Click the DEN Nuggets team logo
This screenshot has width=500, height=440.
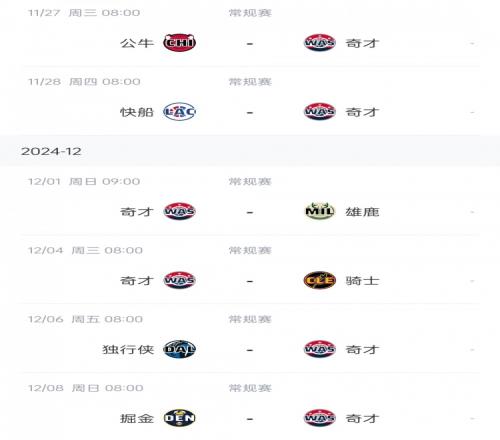[179, 418]
